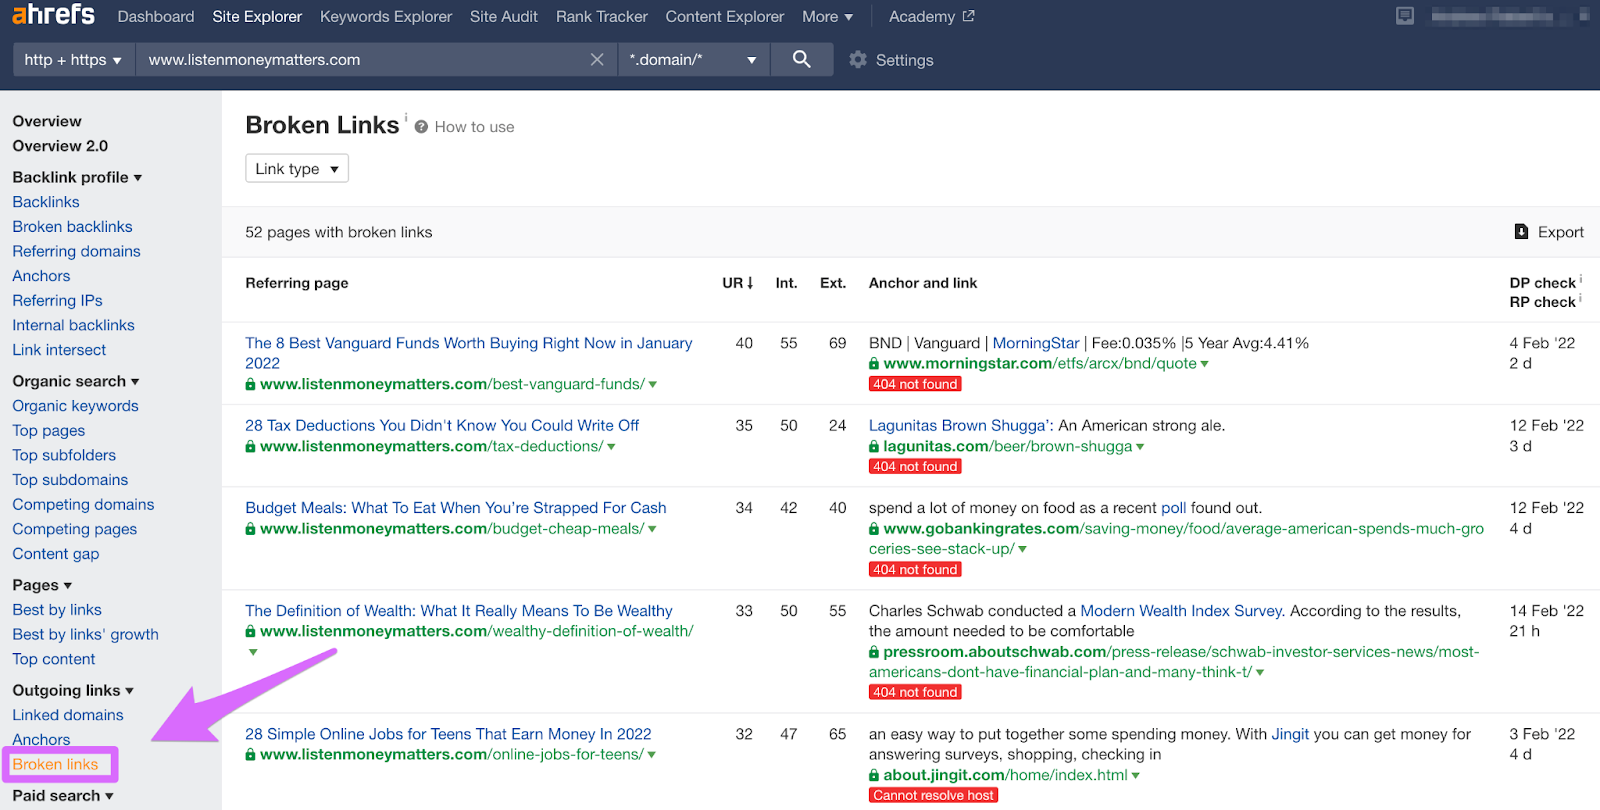The height and width of the screenshot is (810, 1600).
Task: Open Keywords Explorer
Action: 386,16
